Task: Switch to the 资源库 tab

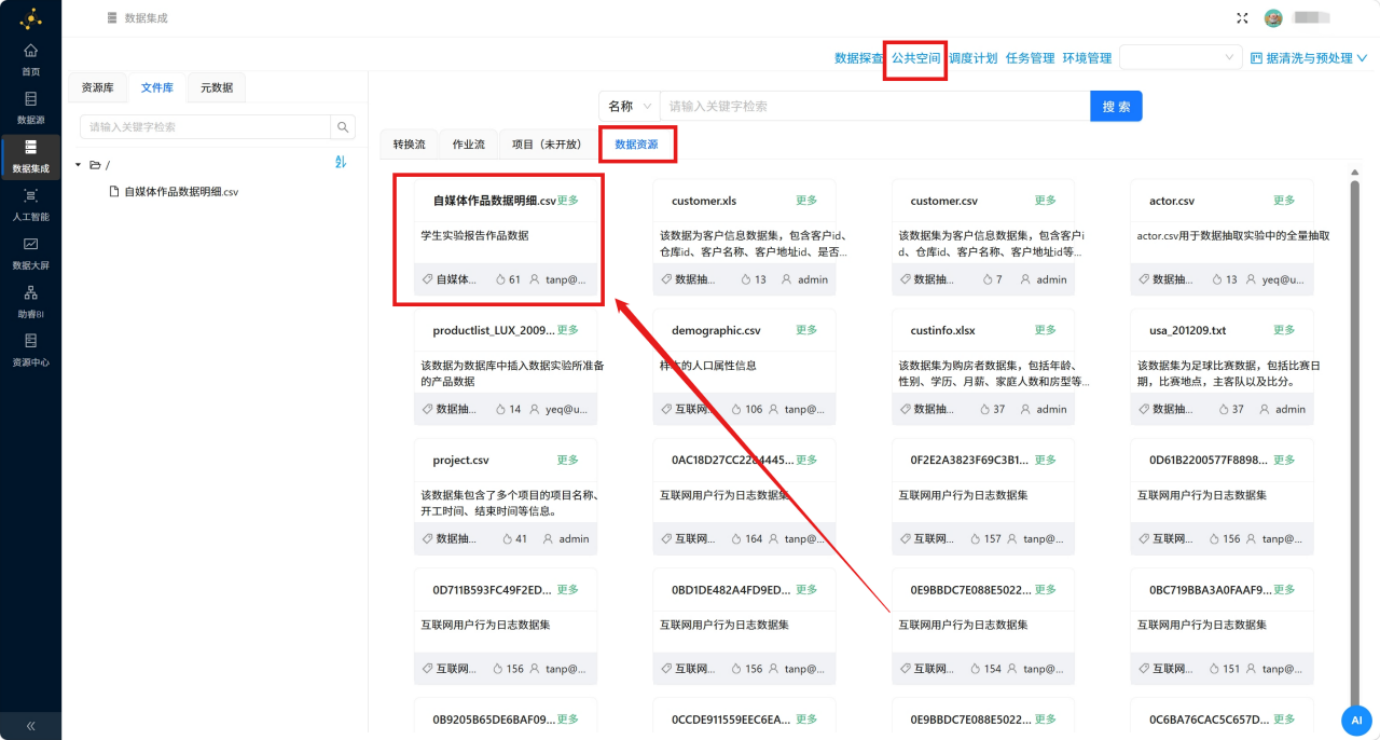Action: pos(97,88)
